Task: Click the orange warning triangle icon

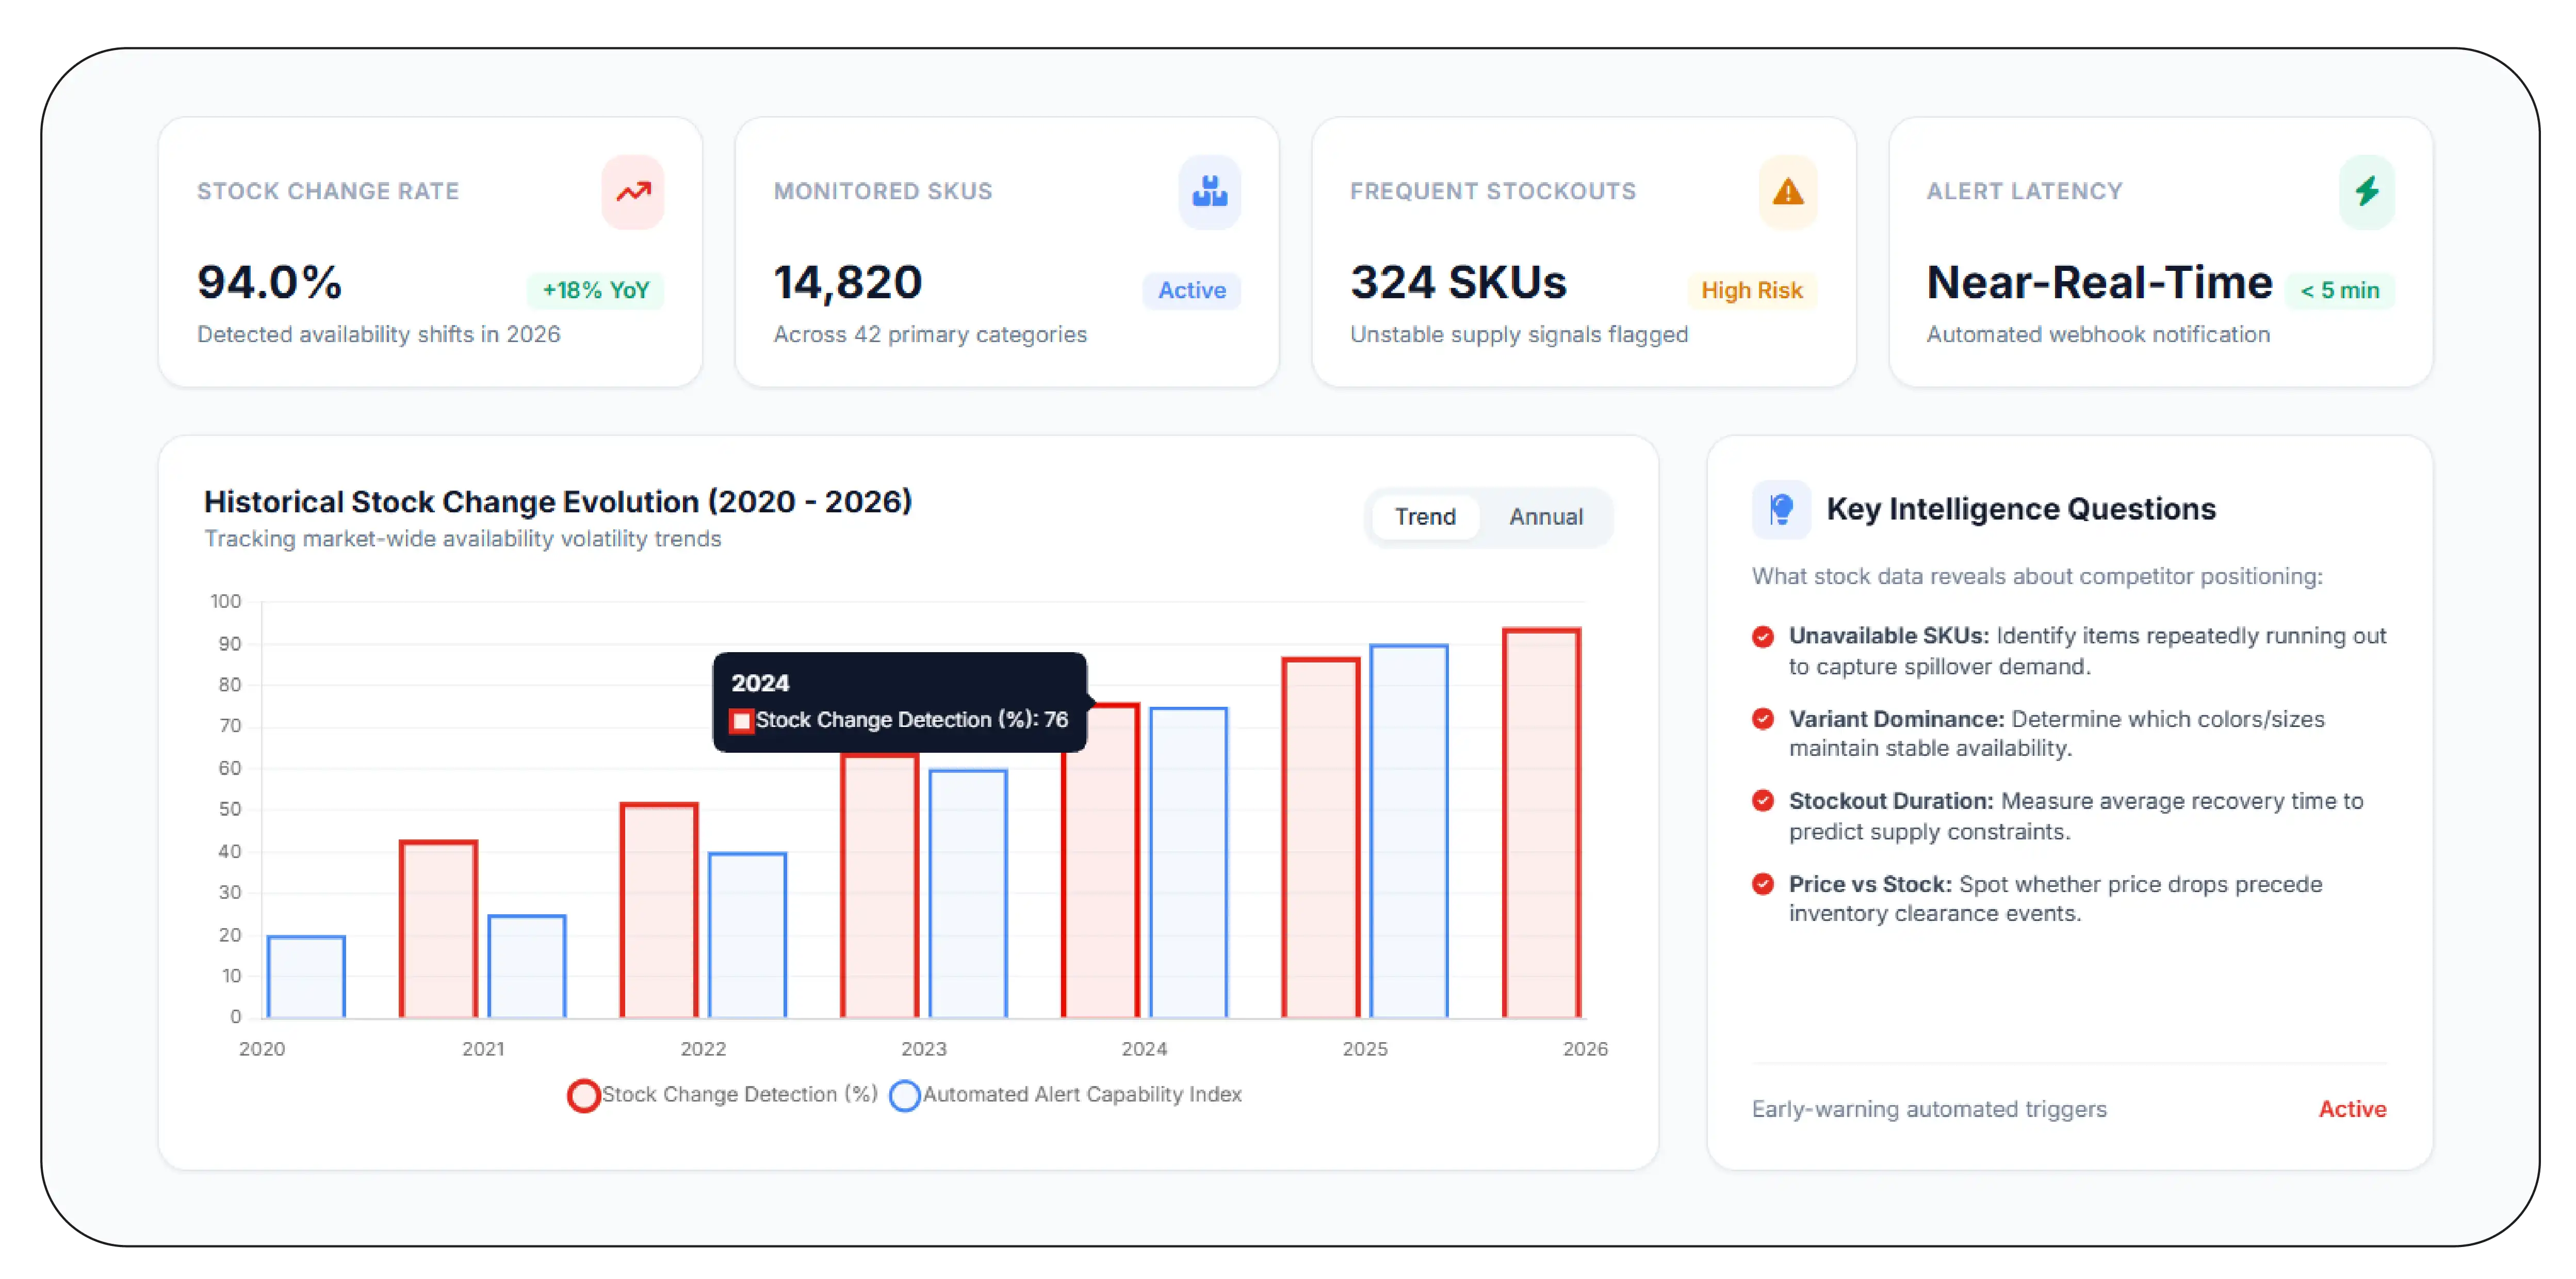Action: 1787,191
